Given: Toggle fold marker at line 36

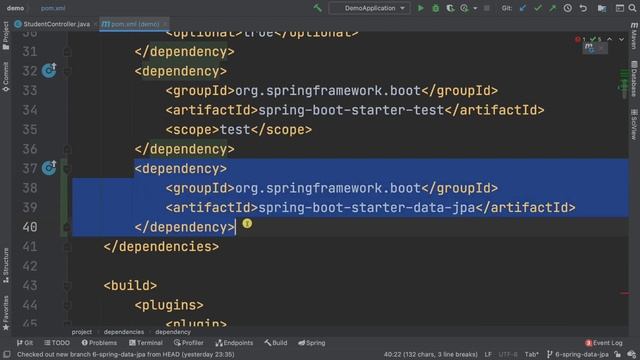Looking at the screenshot, I should [x=67, y=149].
